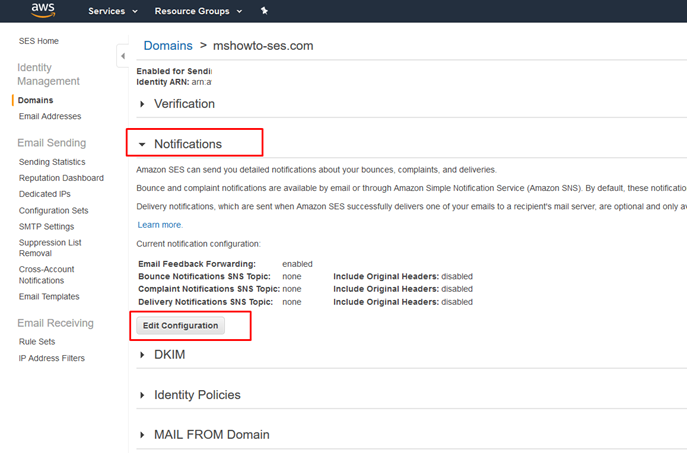Click Current notification configuration text
The height and width of the screenshot is (453, 687).
(x=198, y=244)
